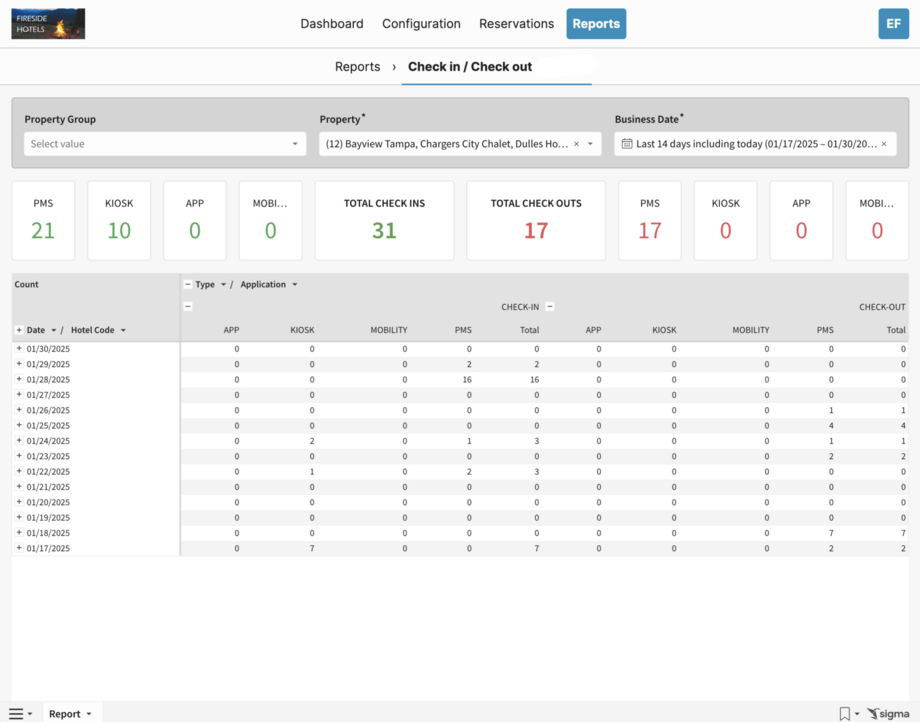Click the bookmark icon in the footer
The width and height of the screenshot is (920, 722).
tap(844, 714)
